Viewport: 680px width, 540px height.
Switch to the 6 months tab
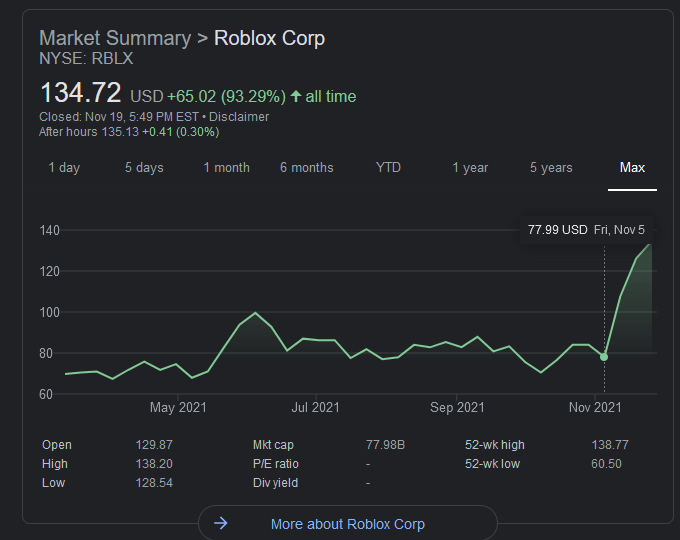pyautogui.click(x=307, y=167)
